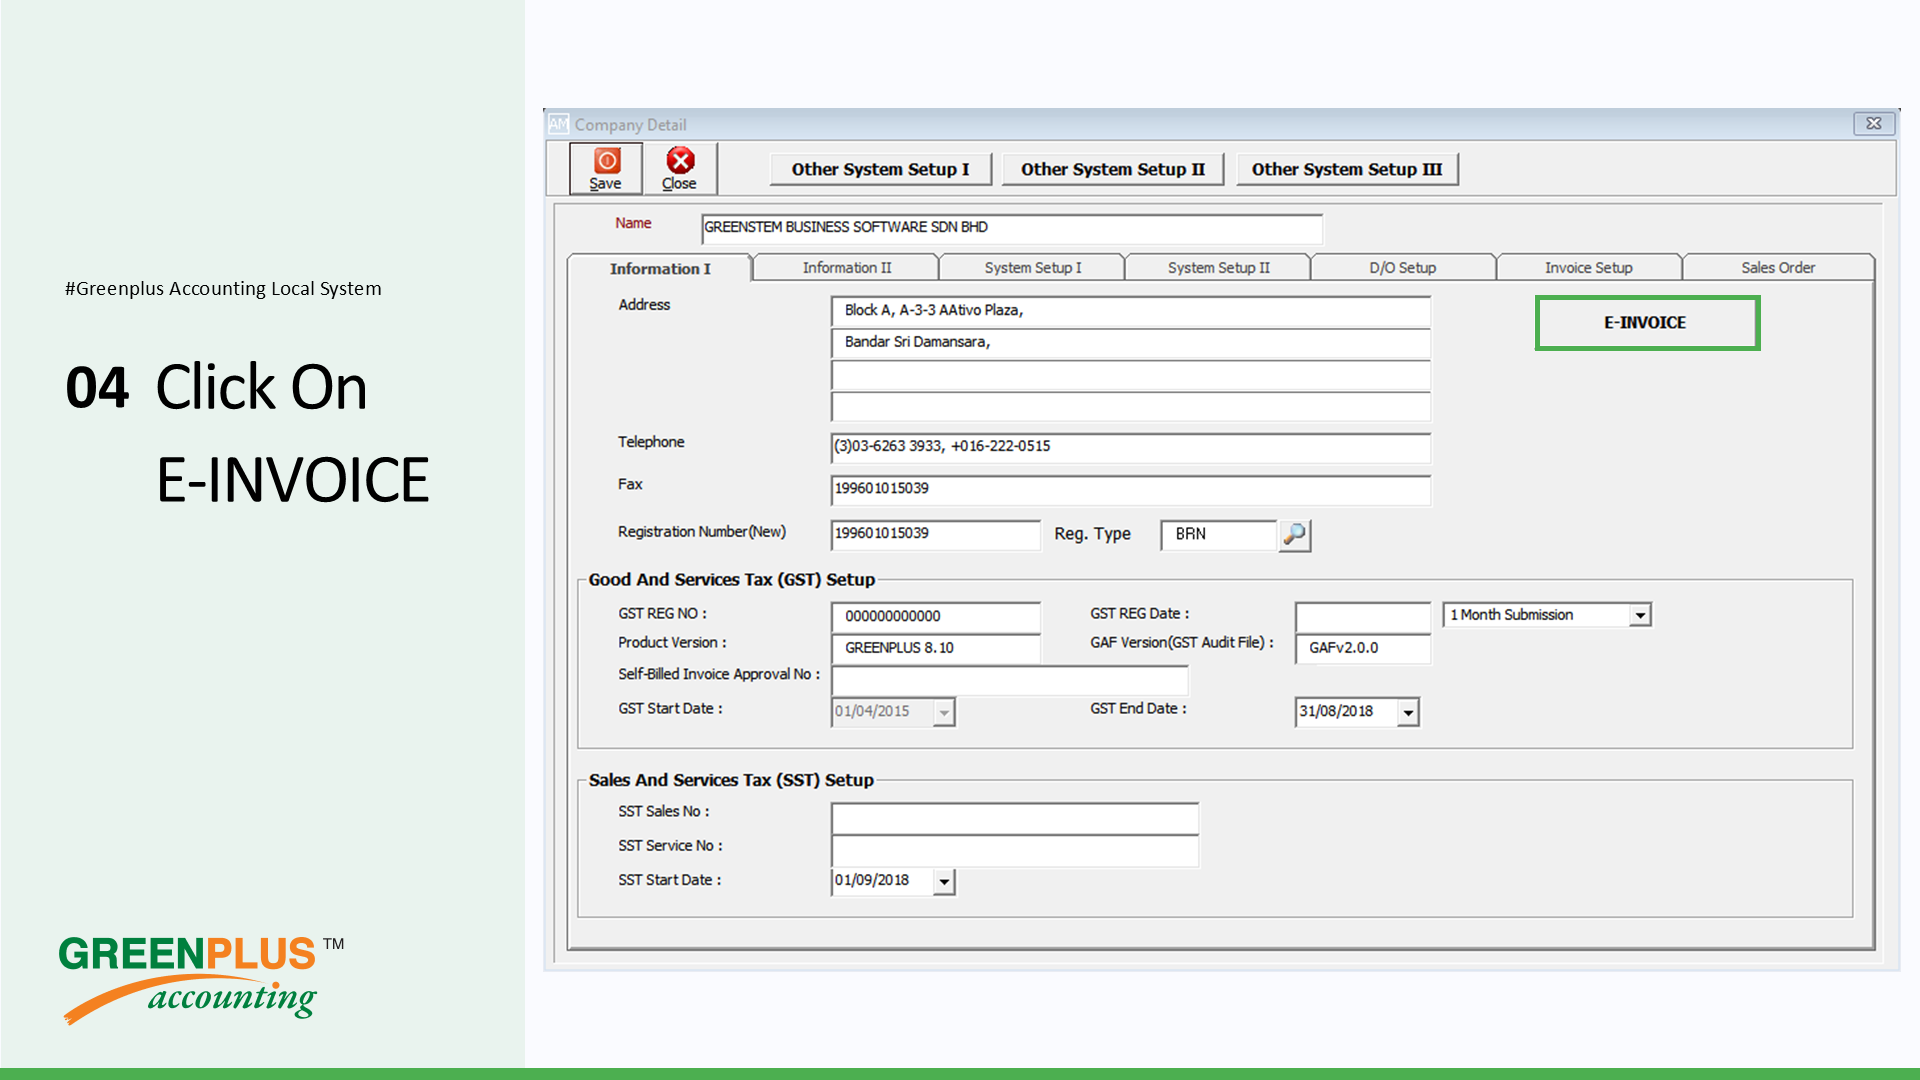
Task: Expand the 1 Month Submission dropdown
Action: [1640, 615]
